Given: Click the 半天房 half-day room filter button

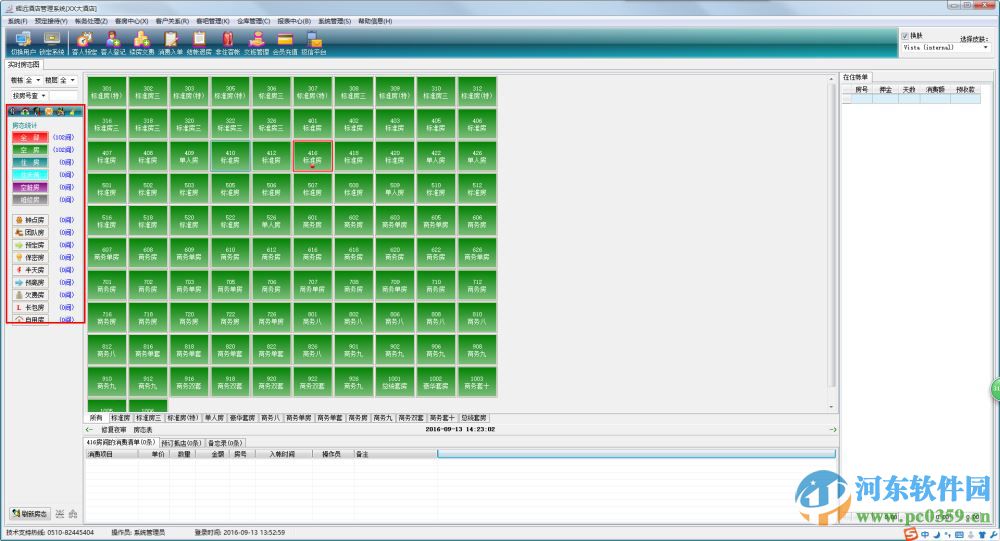Looking at the screenshot, I should (x=30, y=270).
